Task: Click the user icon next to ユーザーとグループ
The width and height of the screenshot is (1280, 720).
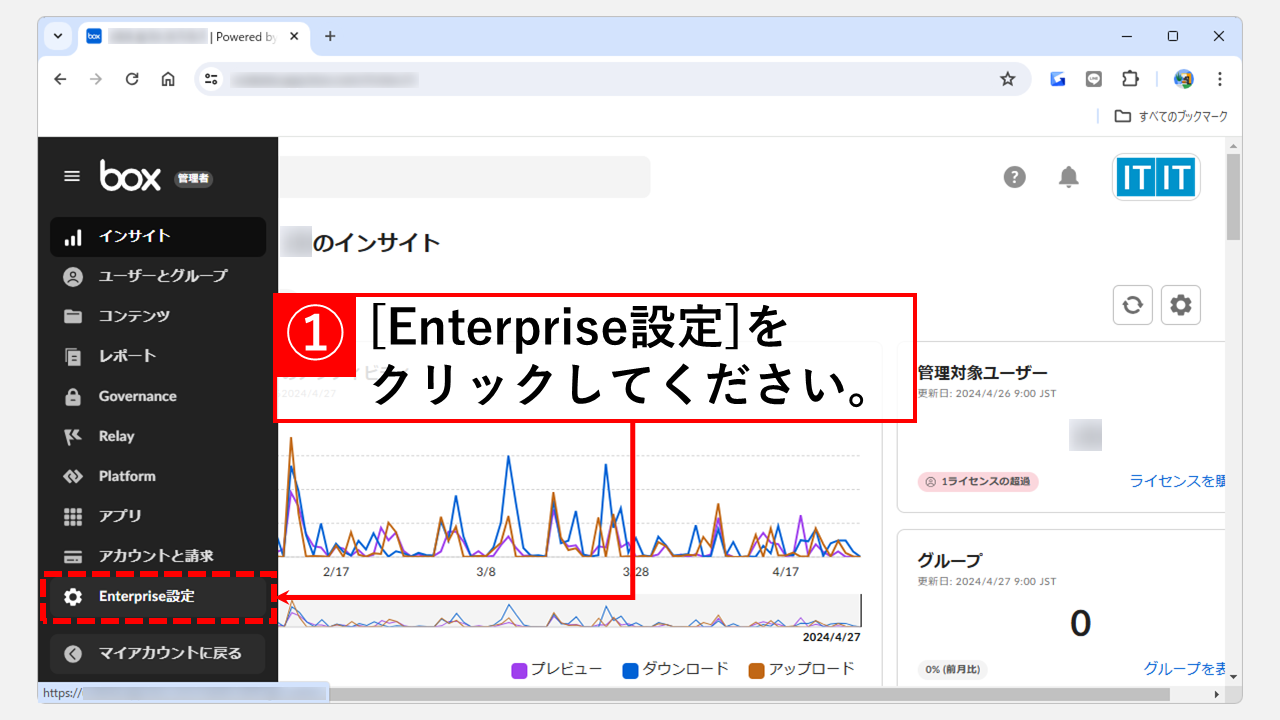Action: pos(73,276)
